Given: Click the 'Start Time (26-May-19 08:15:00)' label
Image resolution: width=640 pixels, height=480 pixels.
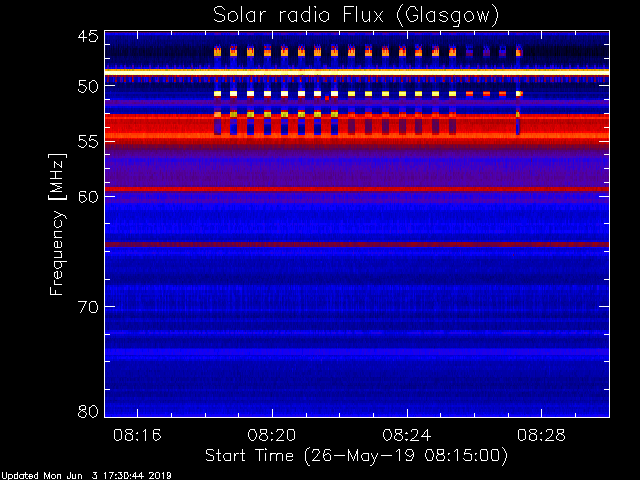Looking at the screenshot, I should (356, 456).
